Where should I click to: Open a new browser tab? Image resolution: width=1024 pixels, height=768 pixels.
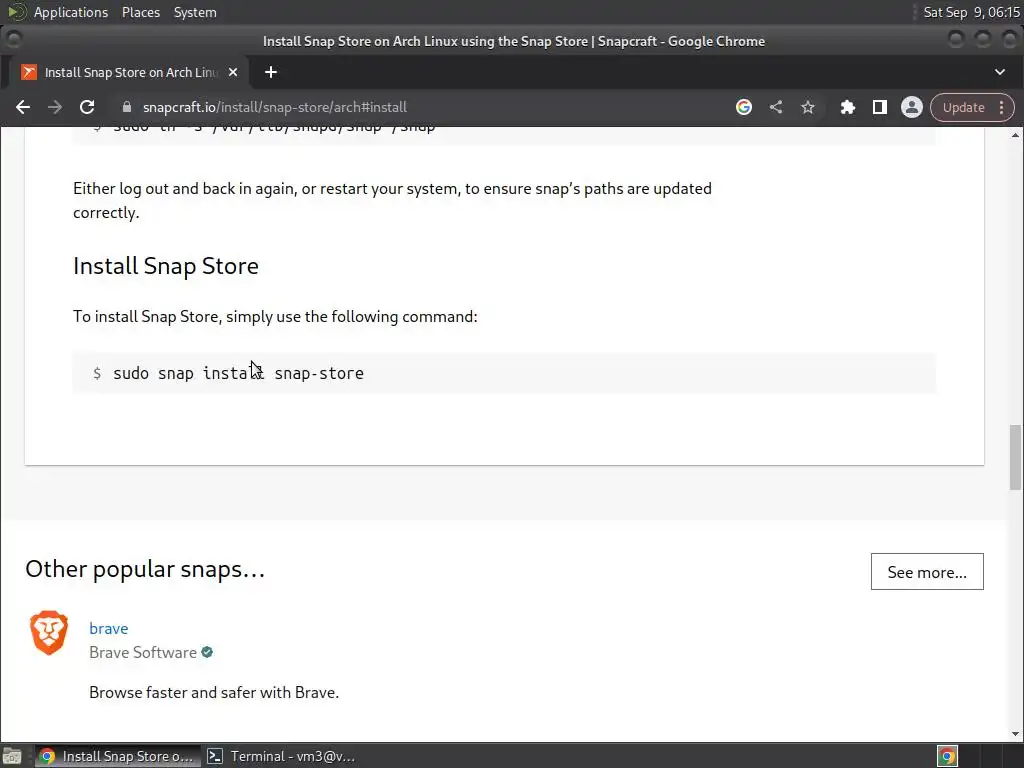point(271,72)
